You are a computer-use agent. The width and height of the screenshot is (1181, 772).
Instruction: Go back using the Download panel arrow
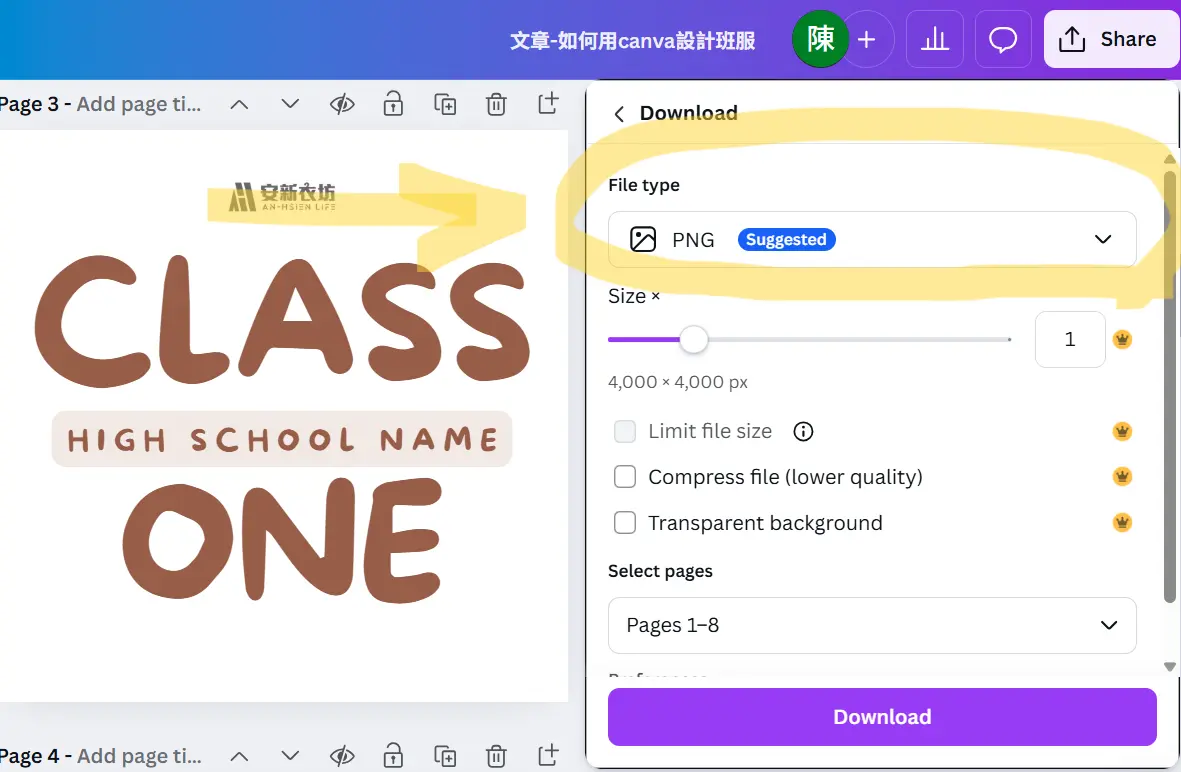tap(619, 113)
